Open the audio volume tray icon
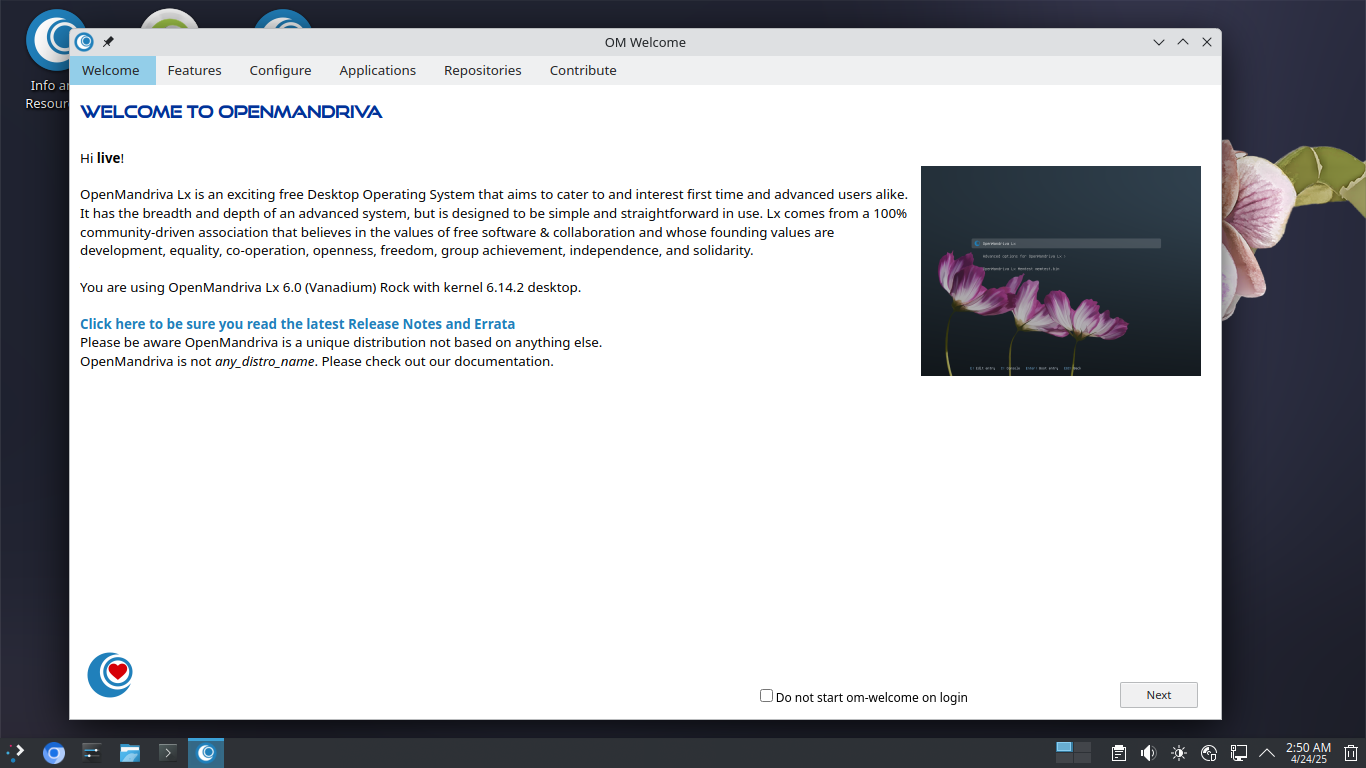1366x768 pixels. [x=1149, y=753]
